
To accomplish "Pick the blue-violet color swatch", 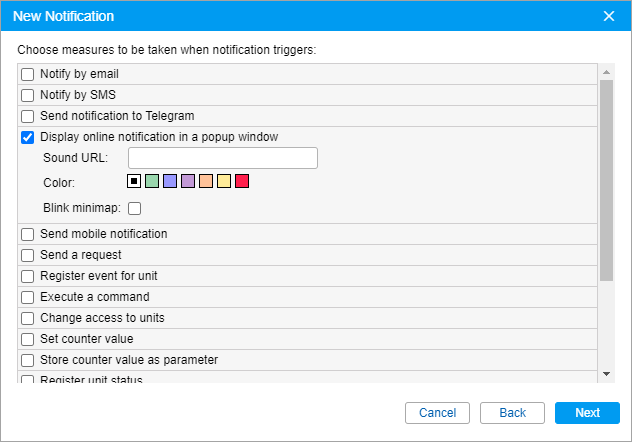I will [x=170, y=181].
